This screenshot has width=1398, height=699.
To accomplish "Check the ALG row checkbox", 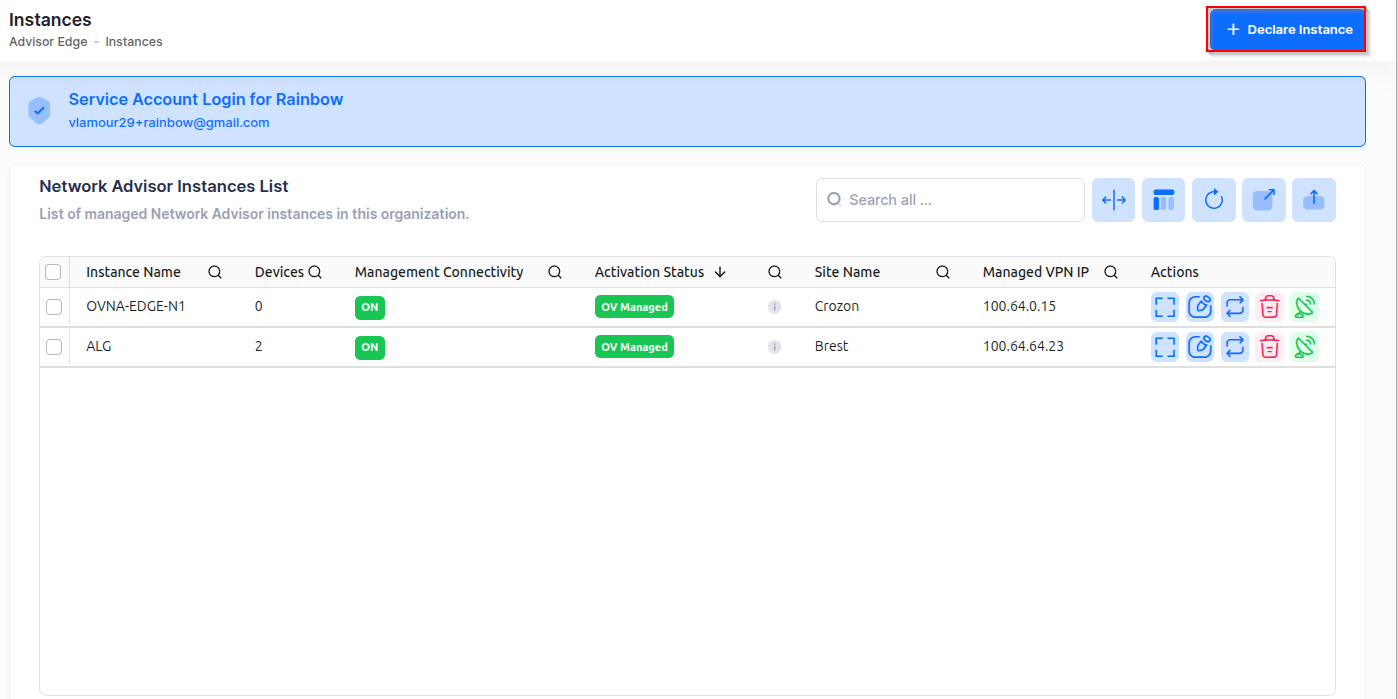I will click(x=54, y=347).
